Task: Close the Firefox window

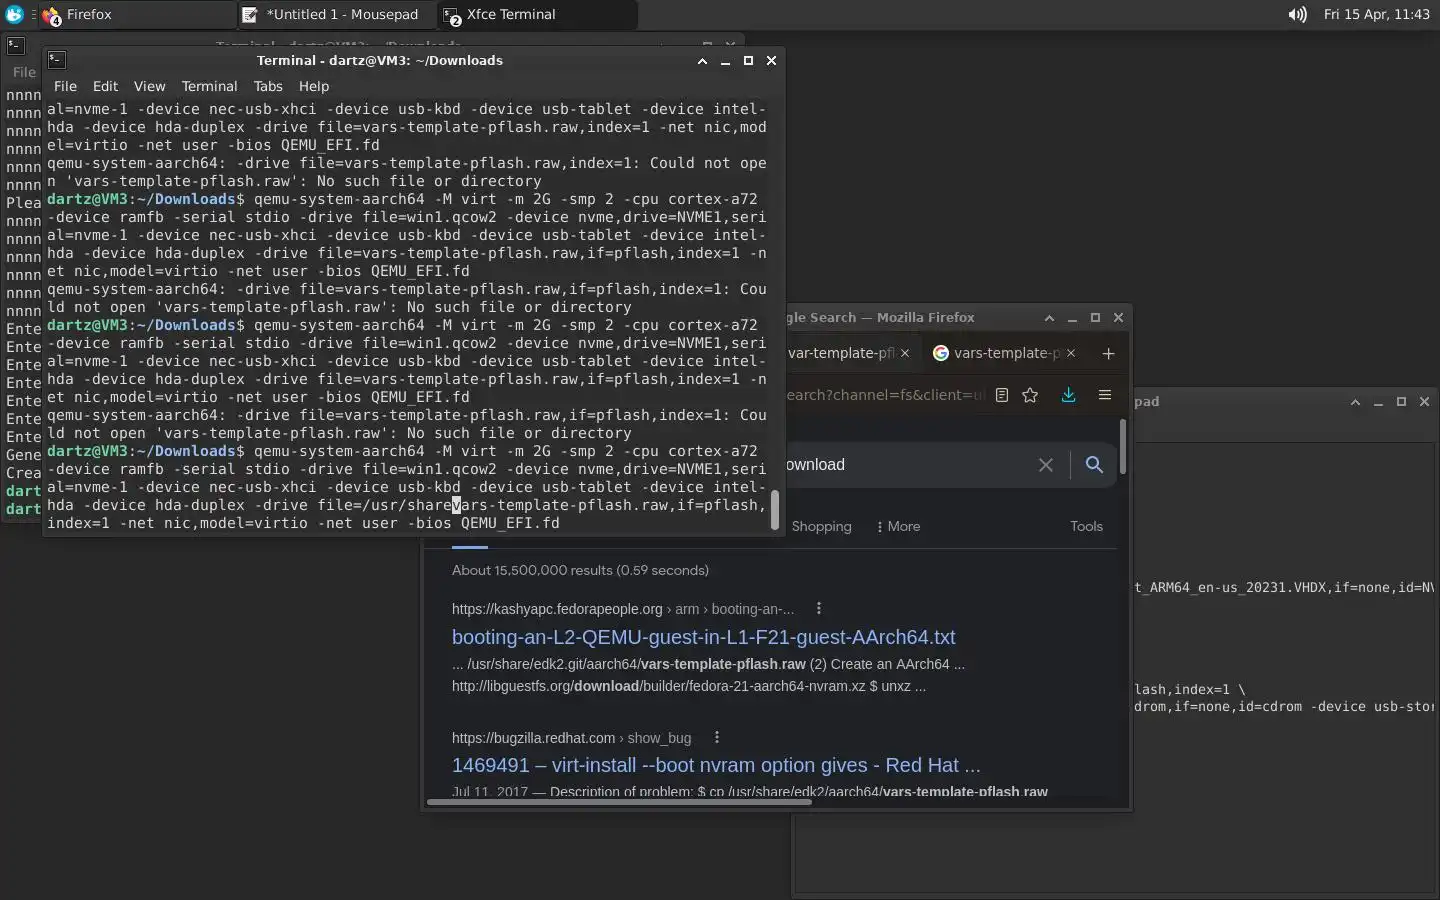Action: pyautogui.click(x=1118, y=317)
